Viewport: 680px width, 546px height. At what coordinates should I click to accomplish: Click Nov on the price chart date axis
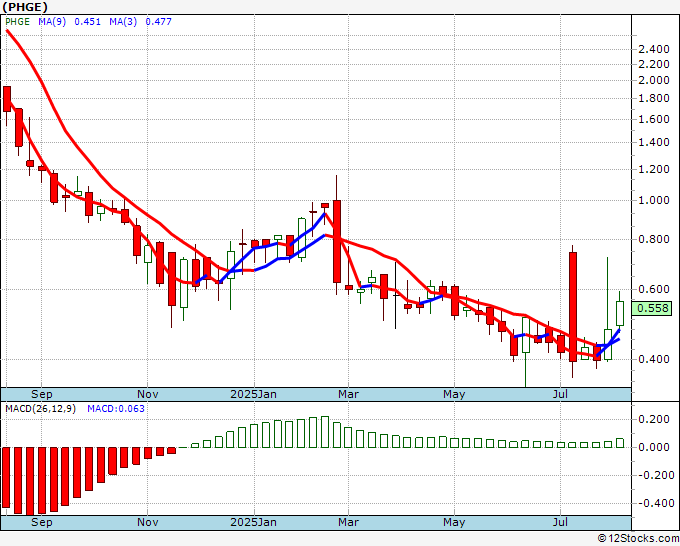[147, 394]
